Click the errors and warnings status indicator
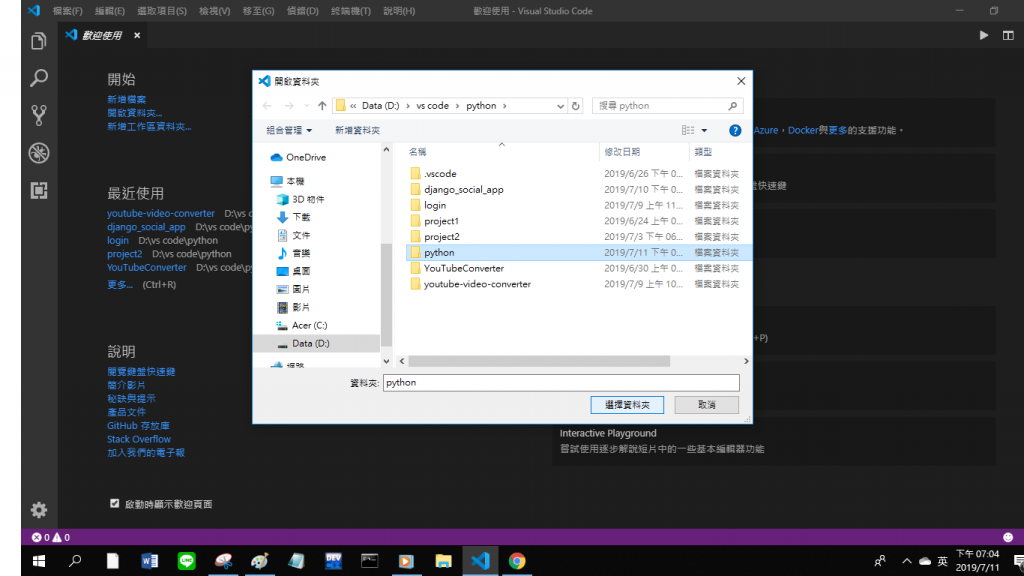 coord(51,537)
